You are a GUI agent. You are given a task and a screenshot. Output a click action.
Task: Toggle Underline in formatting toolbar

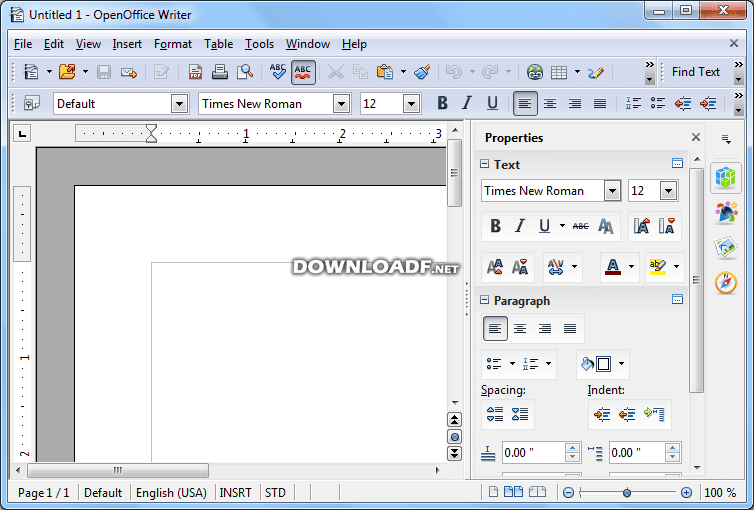[492, 103]
